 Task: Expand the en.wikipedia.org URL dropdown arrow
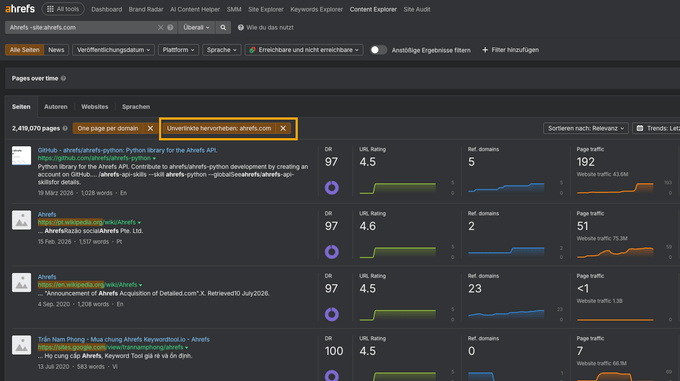coord(141,285)
